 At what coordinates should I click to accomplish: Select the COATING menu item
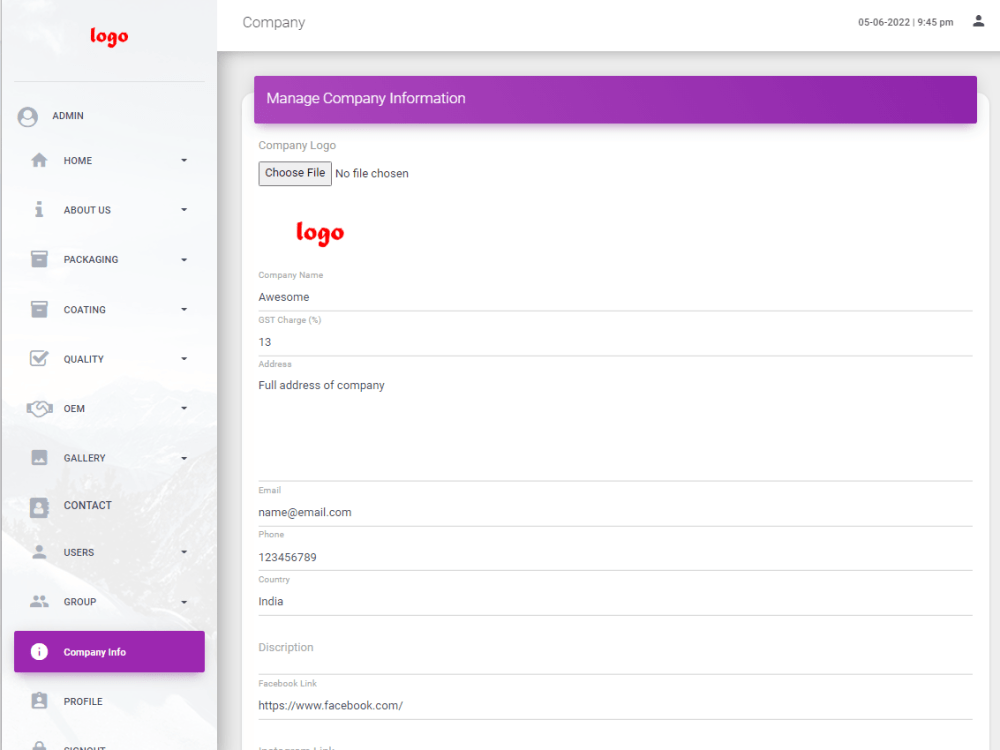[109, 309]
